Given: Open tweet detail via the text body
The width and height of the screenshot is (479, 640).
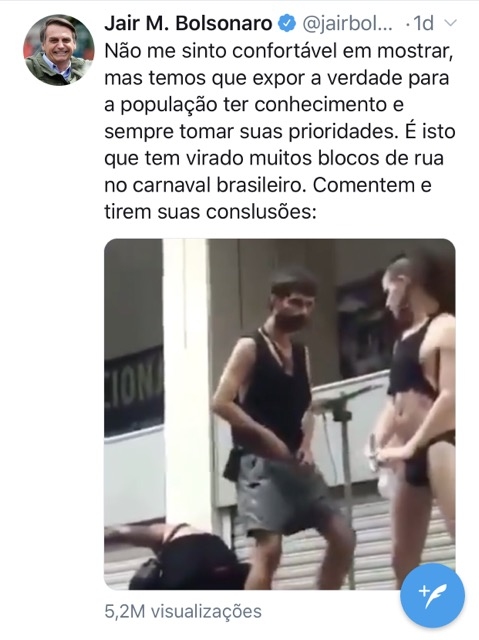Looking at the screenshot, I should point(280,131).
